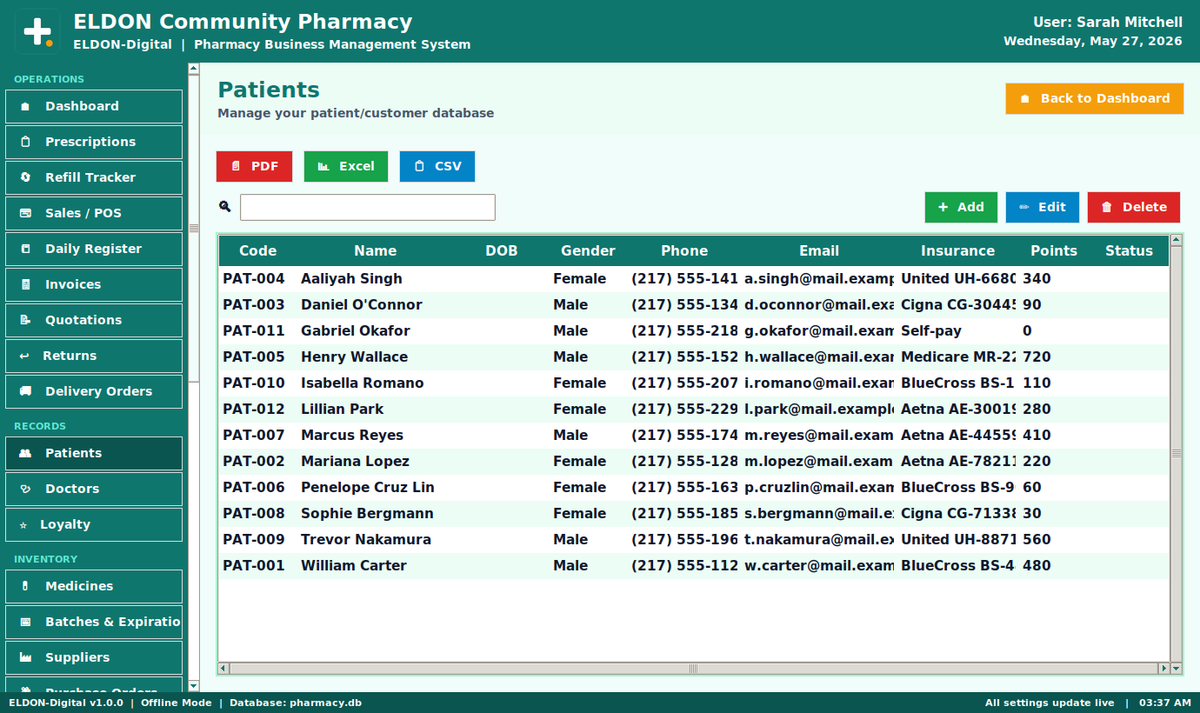Select Gabriel Okafor row
The image size is (1200, 713).
point(693,331)
